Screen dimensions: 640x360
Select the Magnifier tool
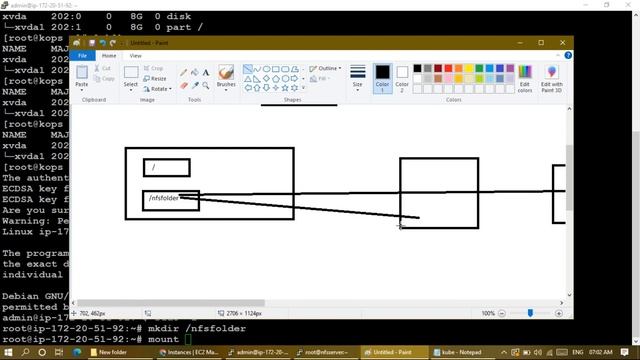pyautogui.click(x=206, y=85)
